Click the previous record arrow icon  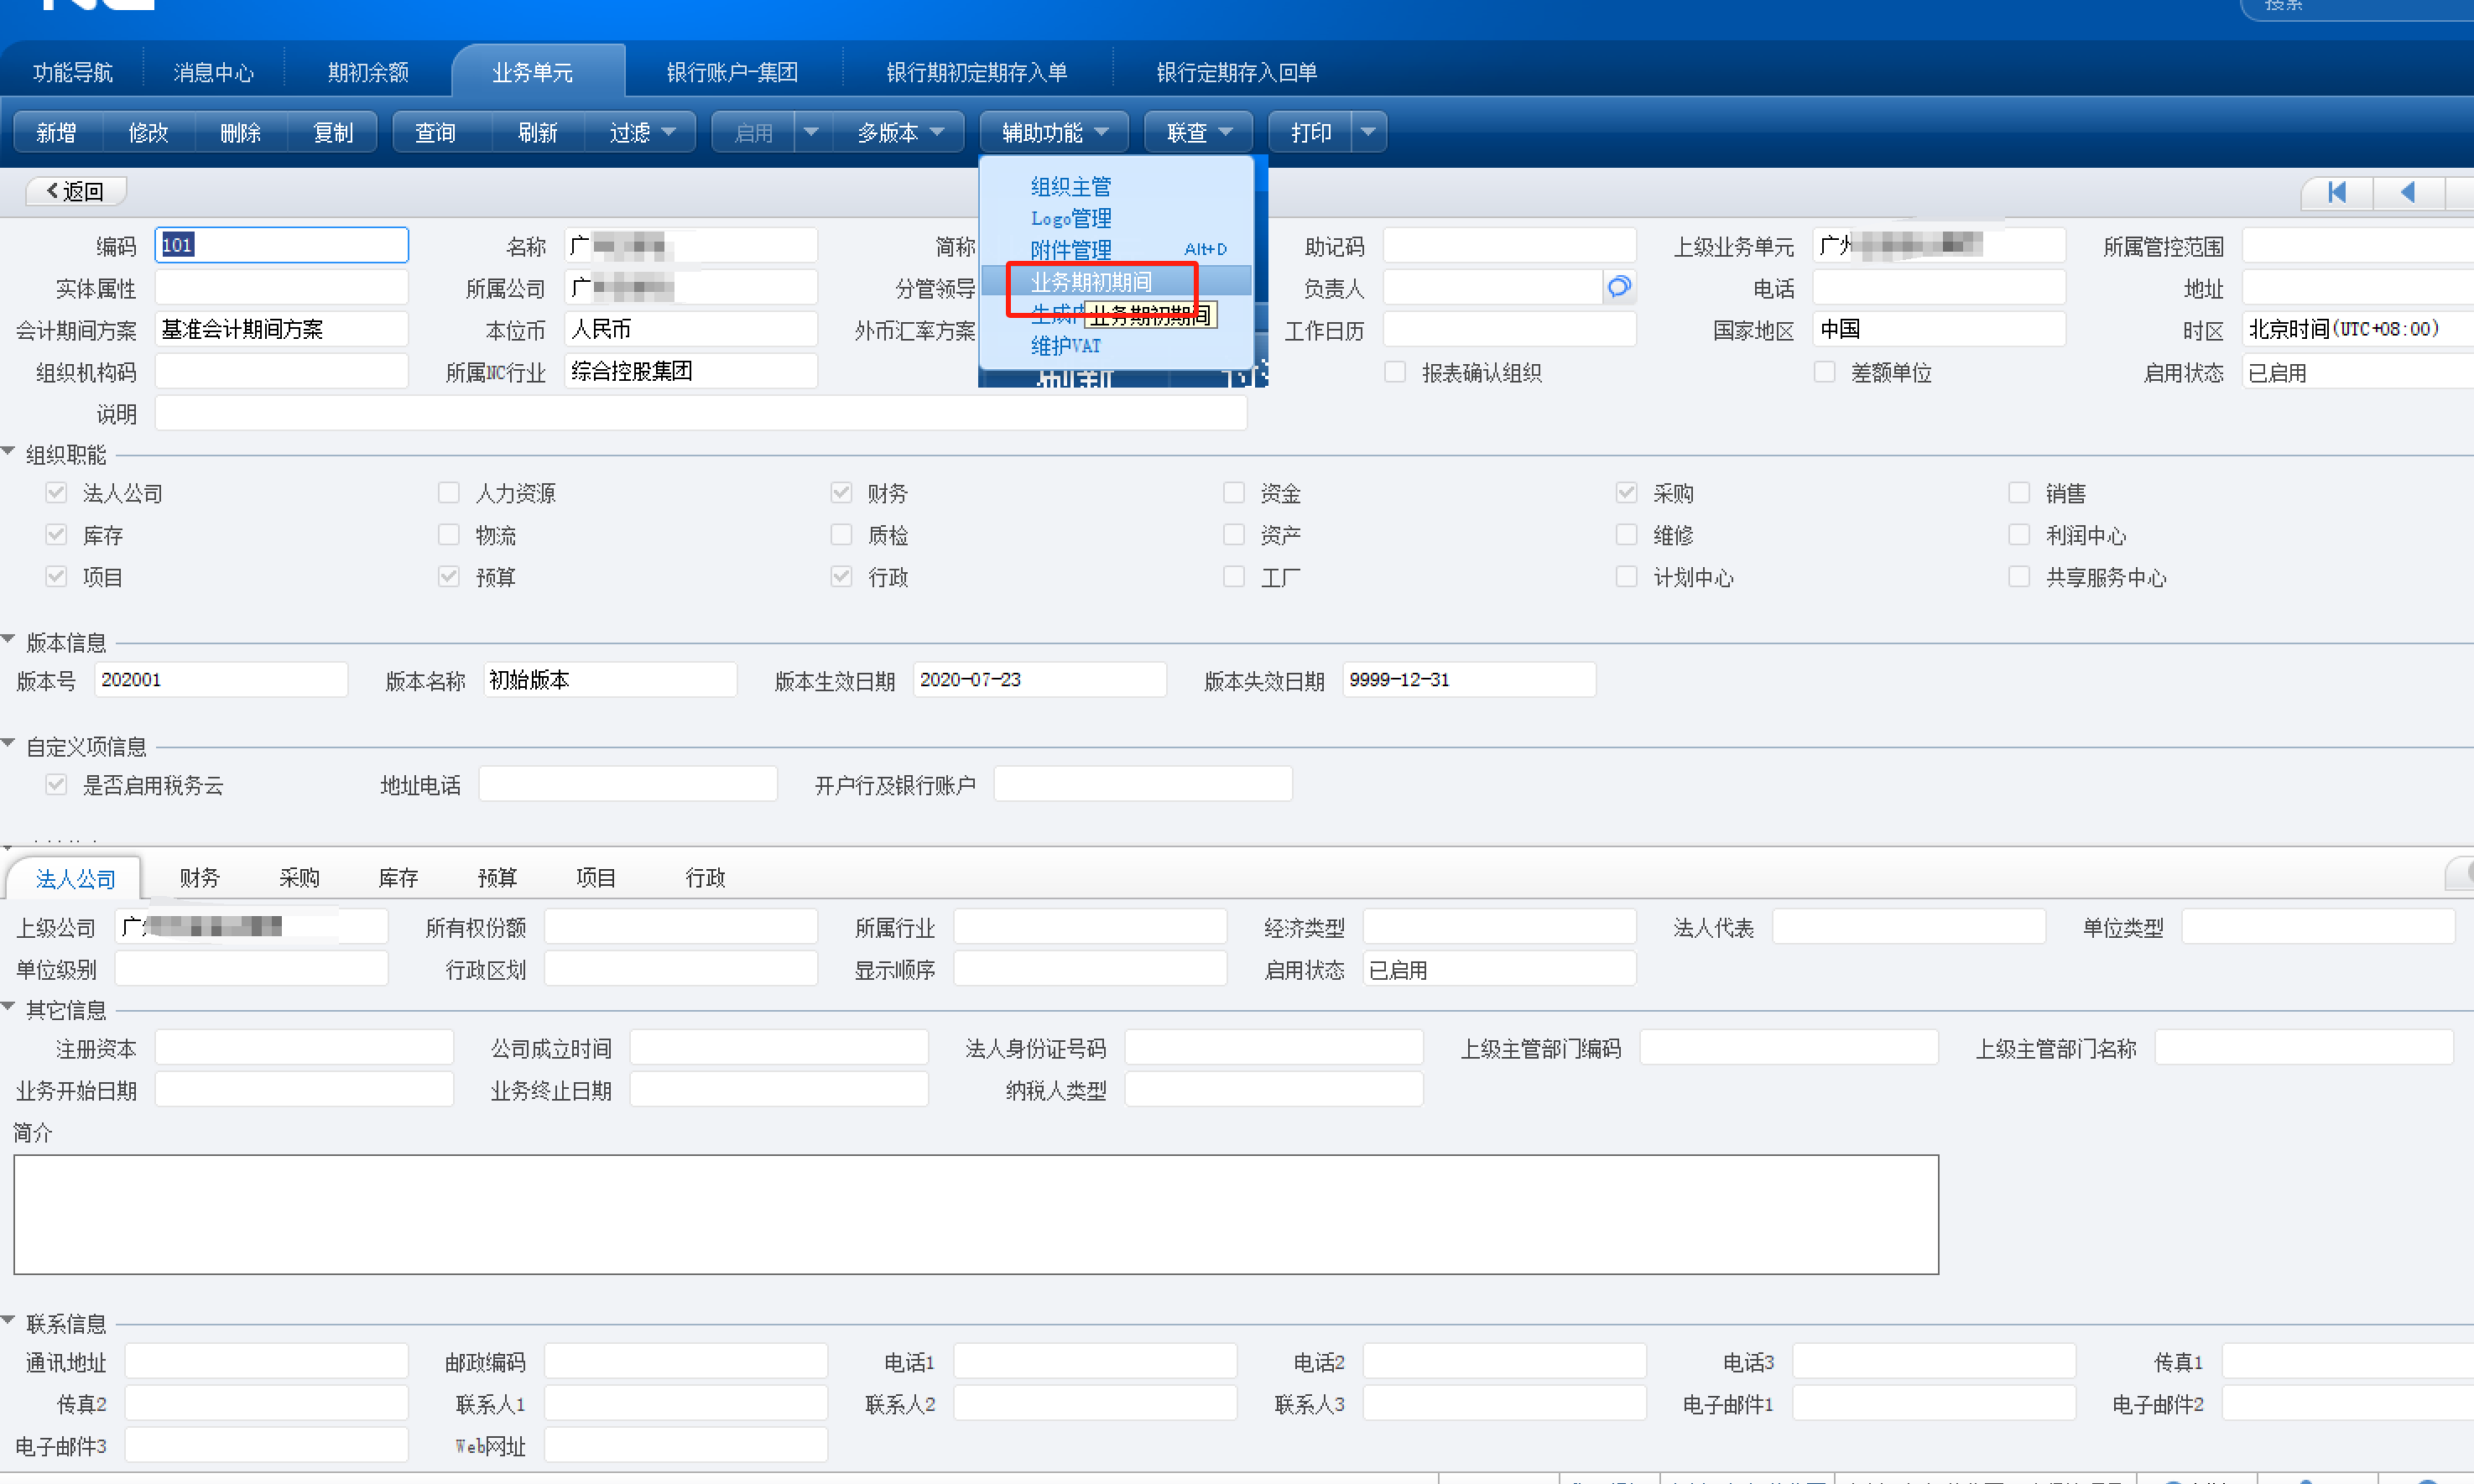coord(2407,192)
